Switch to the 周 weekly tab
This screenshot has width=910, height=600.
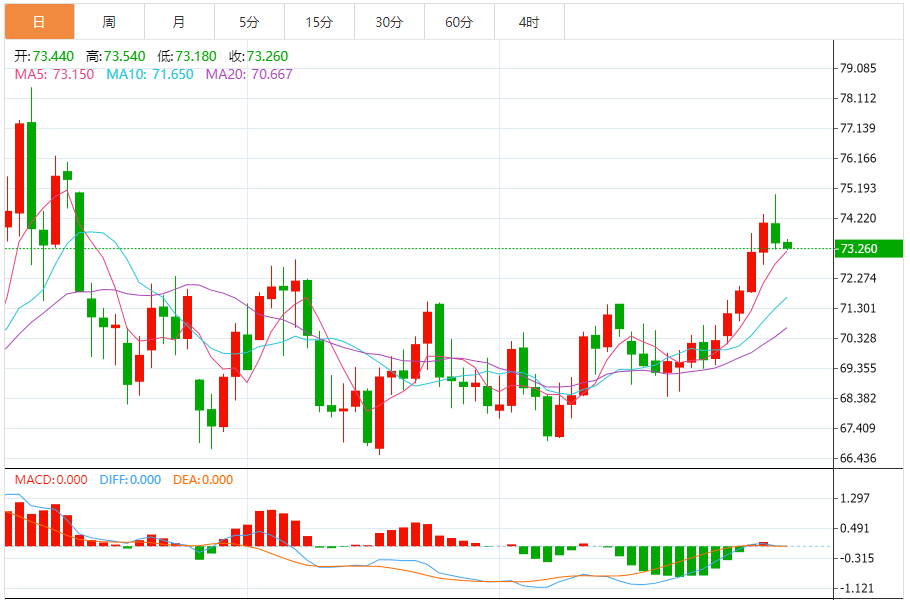[110, 22]
